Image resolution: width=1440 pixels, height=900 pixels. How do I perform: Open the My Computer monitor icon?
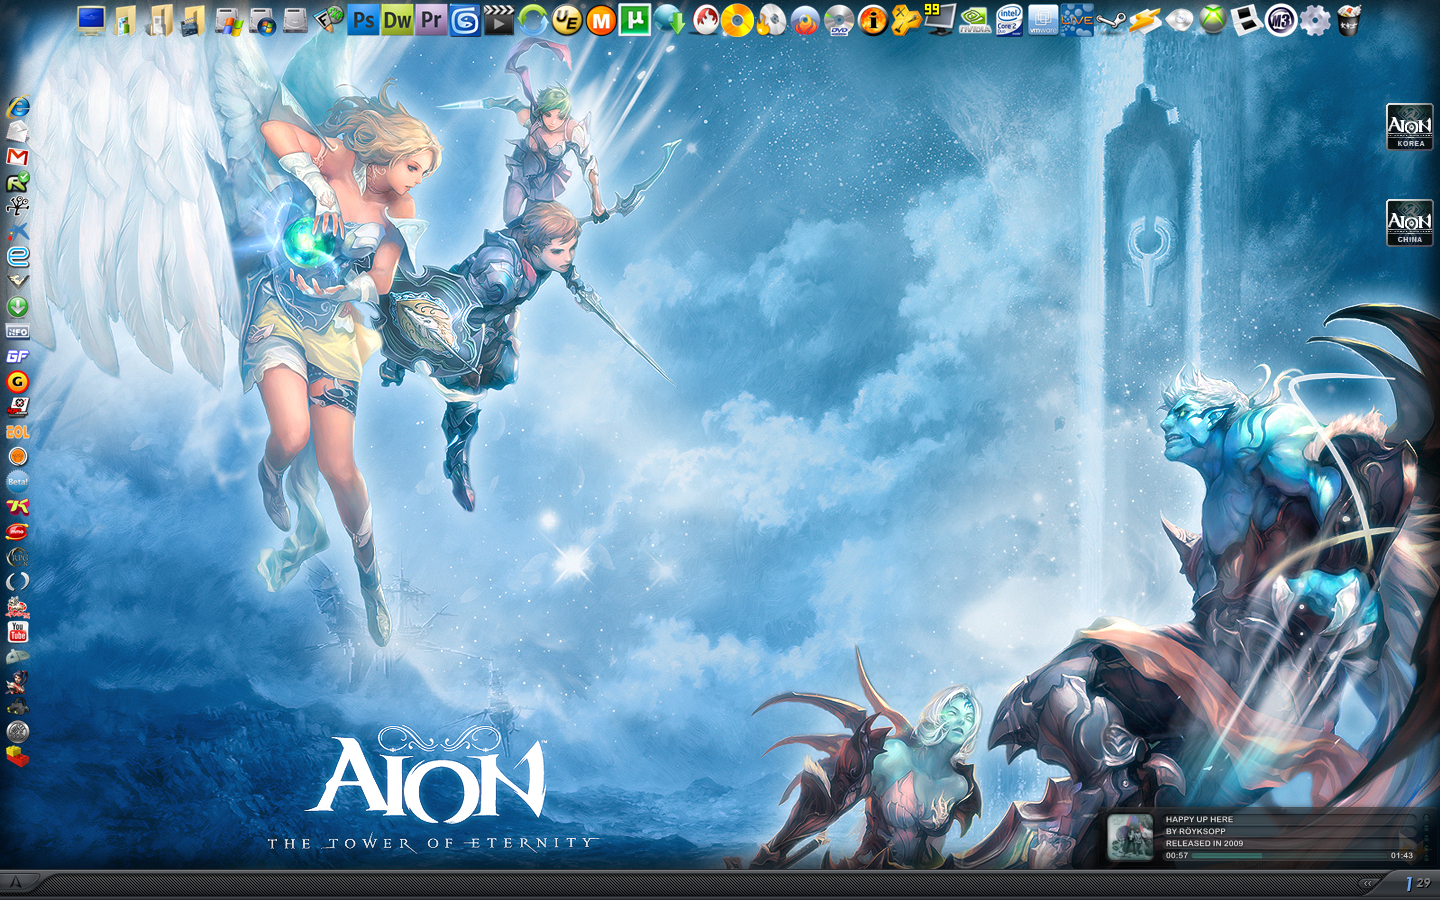pos(91,20)
